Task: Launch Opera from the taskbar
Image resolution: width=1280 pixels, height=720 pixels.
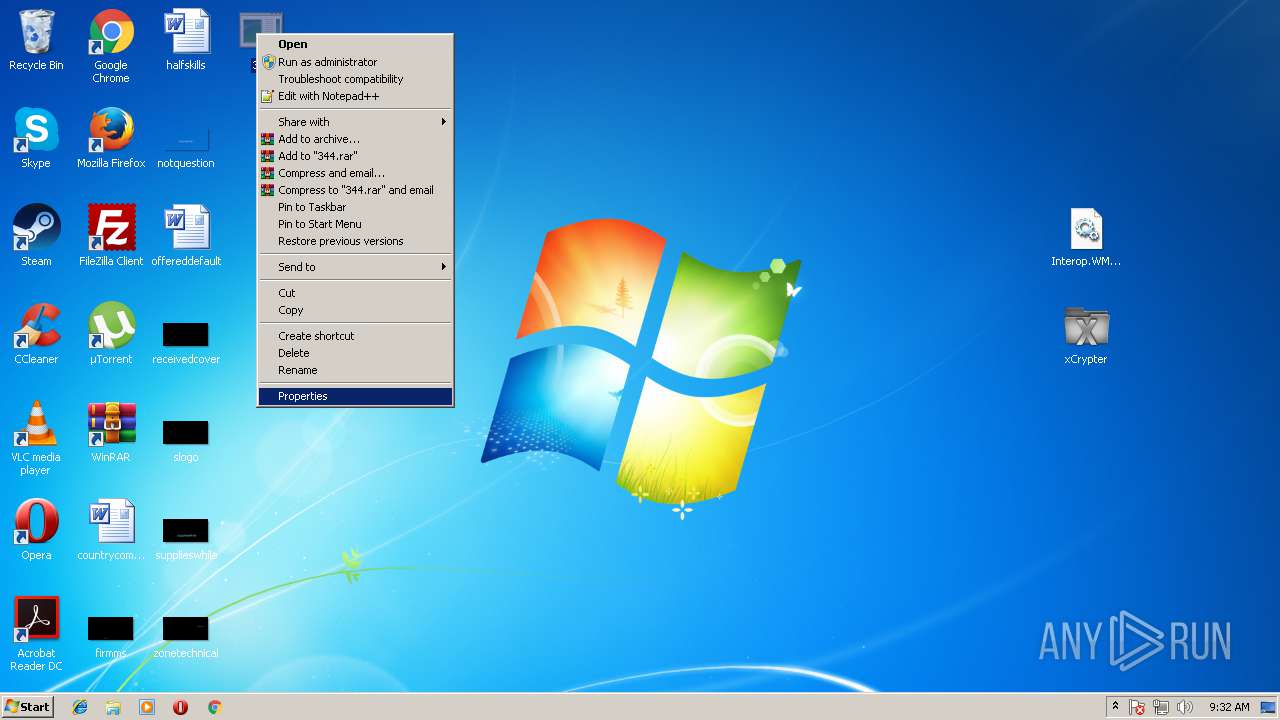Action: pos(180,707)
